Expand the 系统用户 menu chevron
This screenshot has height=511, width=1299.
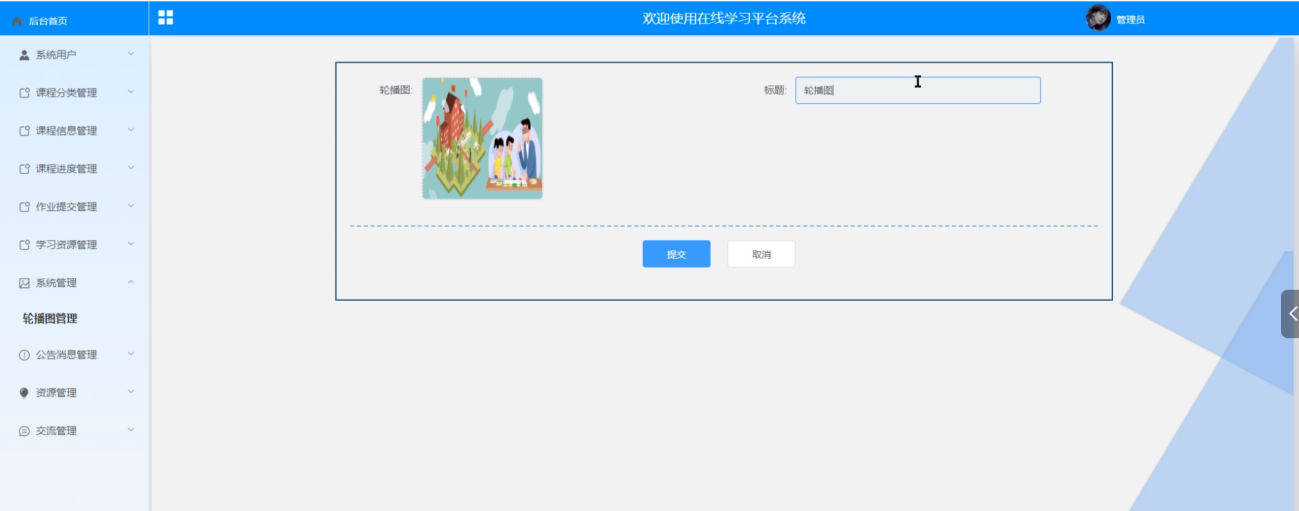pos(131,54)
